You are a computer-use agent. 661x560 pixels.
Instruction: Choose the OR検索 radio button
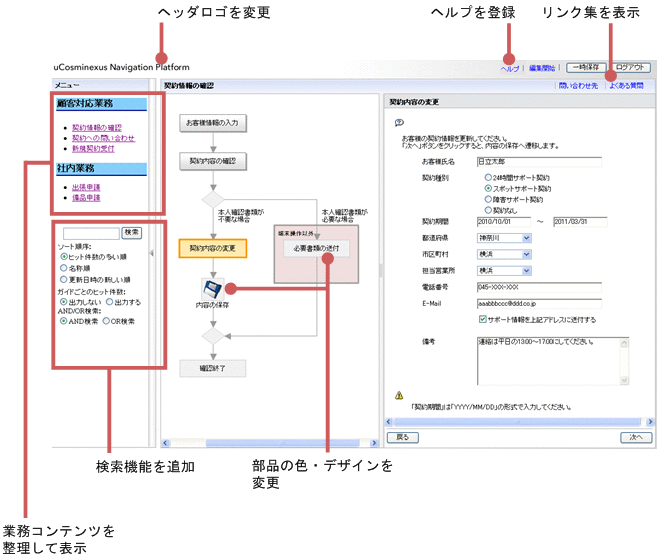(106, 321)
